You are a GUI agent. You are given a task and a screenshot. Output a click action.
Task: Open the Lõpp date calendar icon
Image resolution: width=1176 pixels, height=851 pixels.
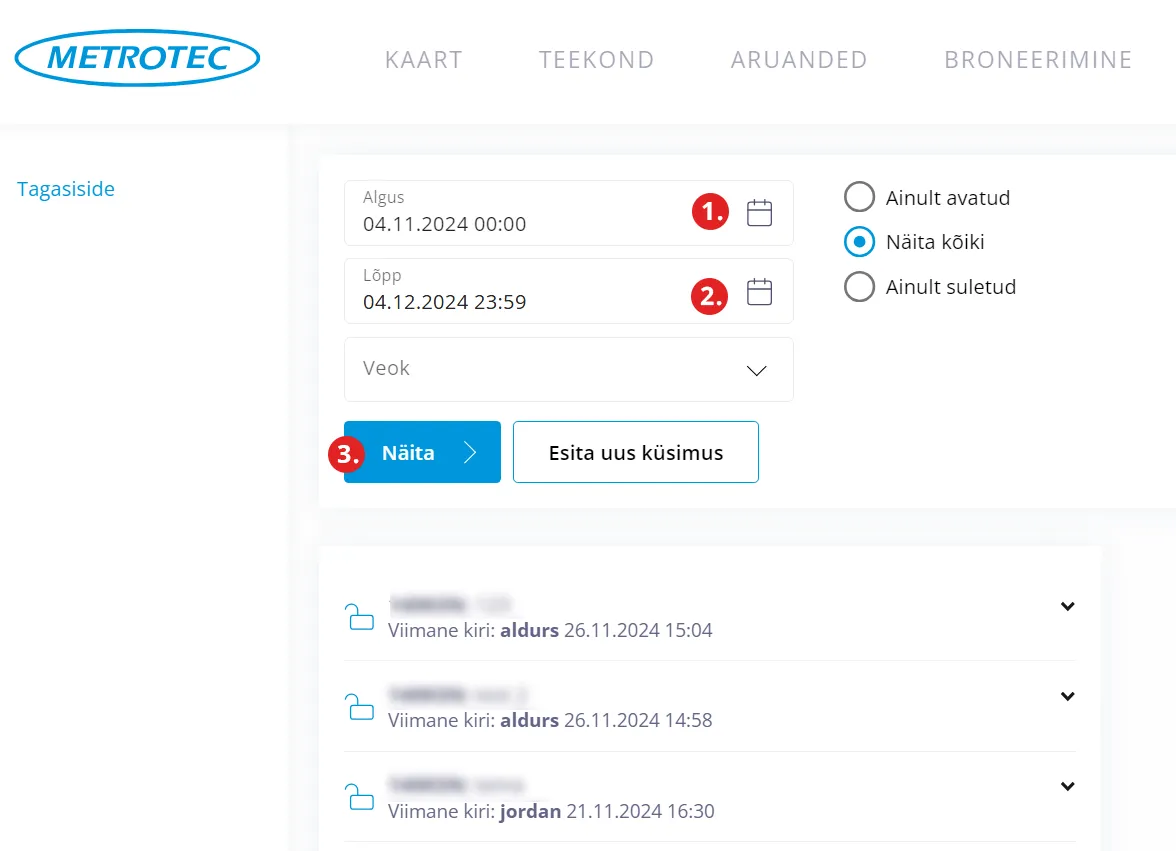(x=760, y=292)
